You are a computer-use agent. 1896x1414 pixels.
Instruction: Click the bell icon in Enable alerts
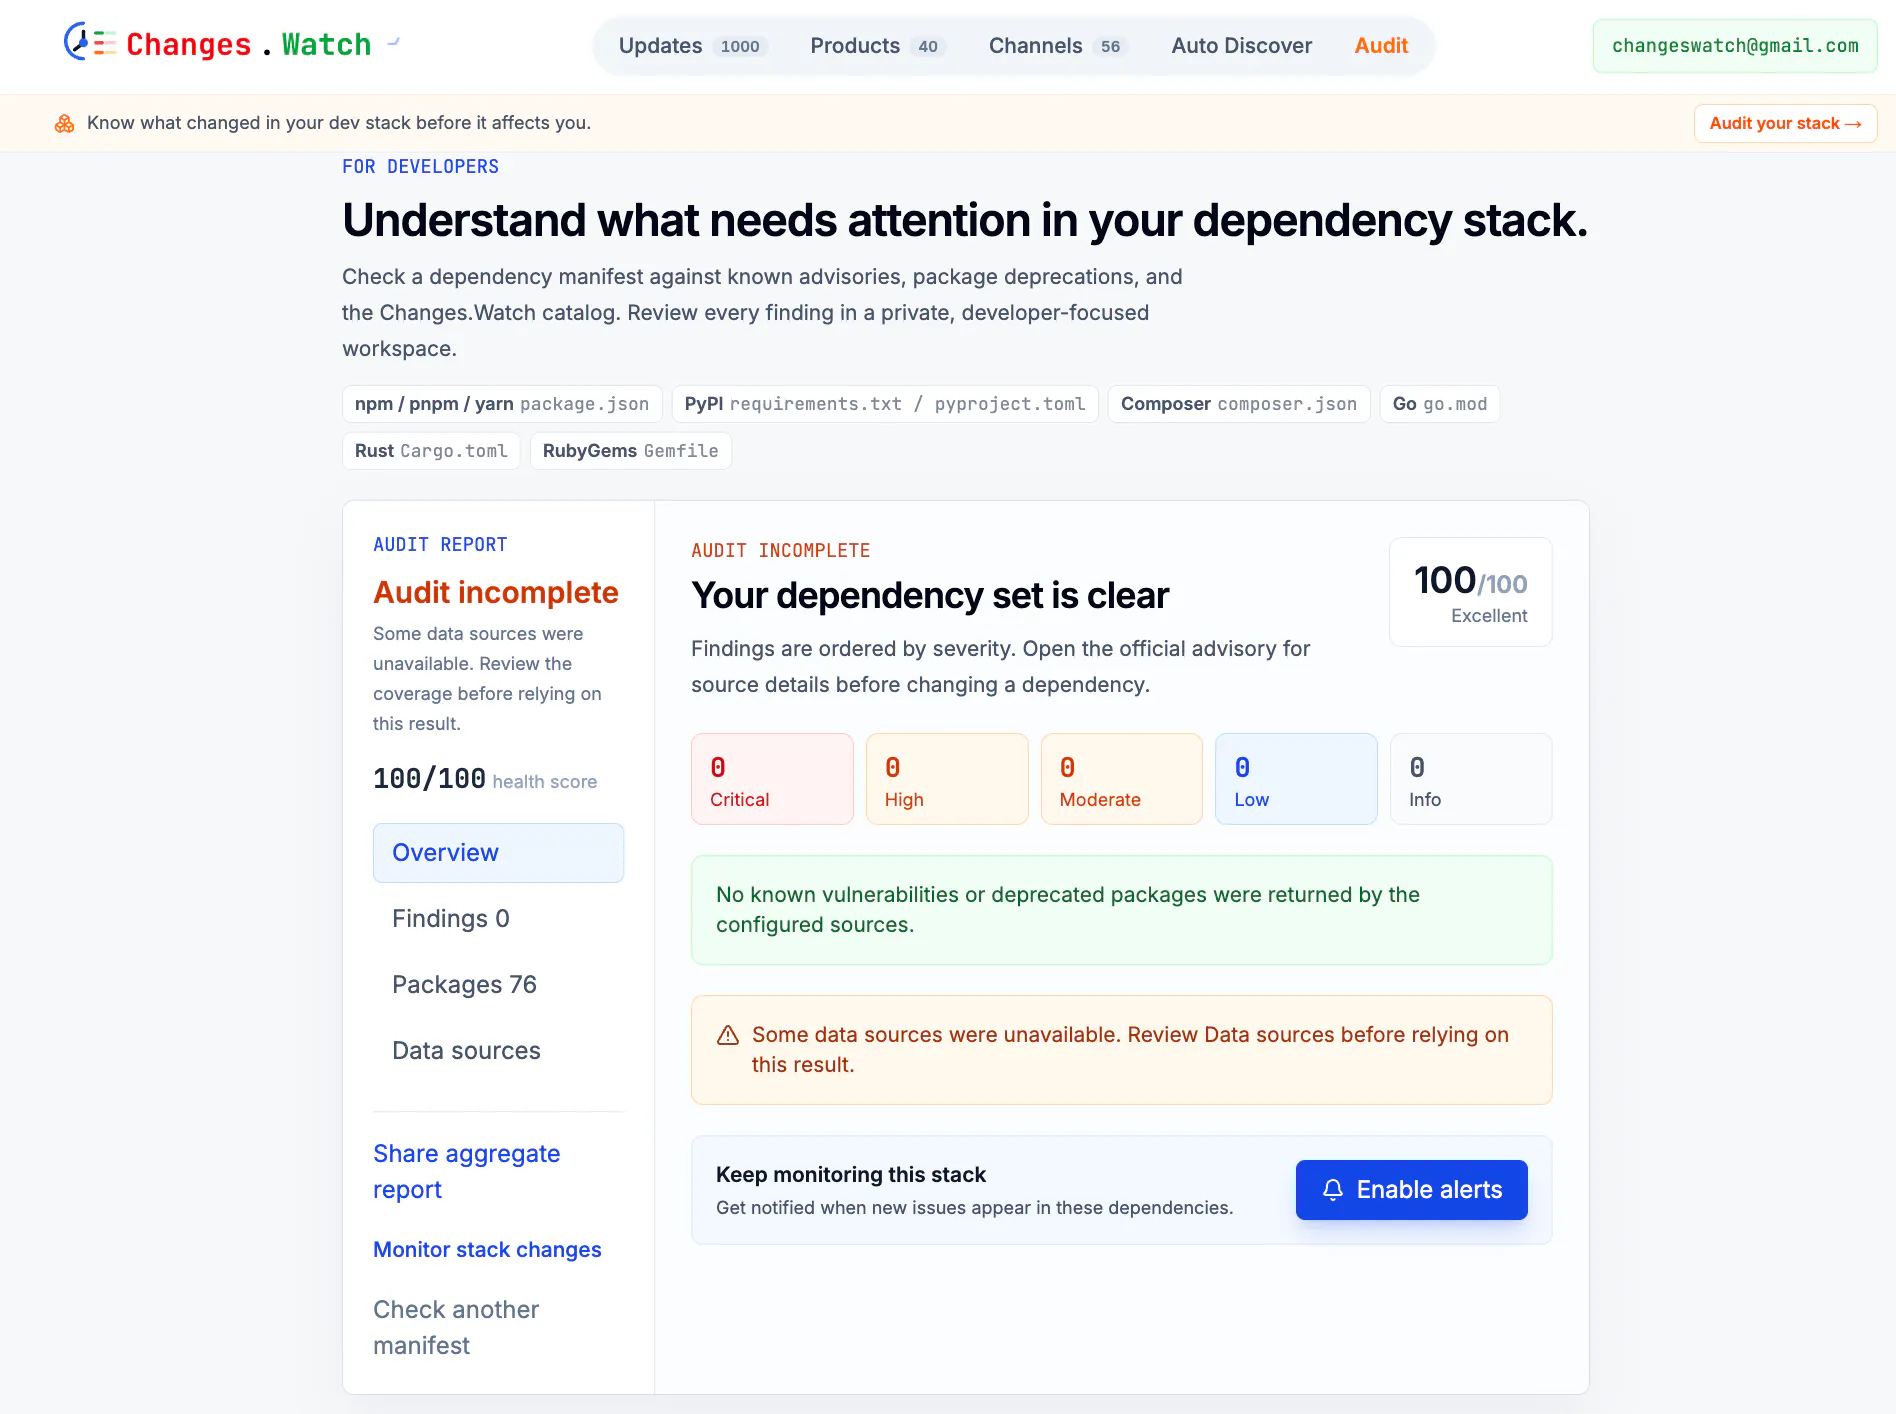[x=1333, y=1190]
